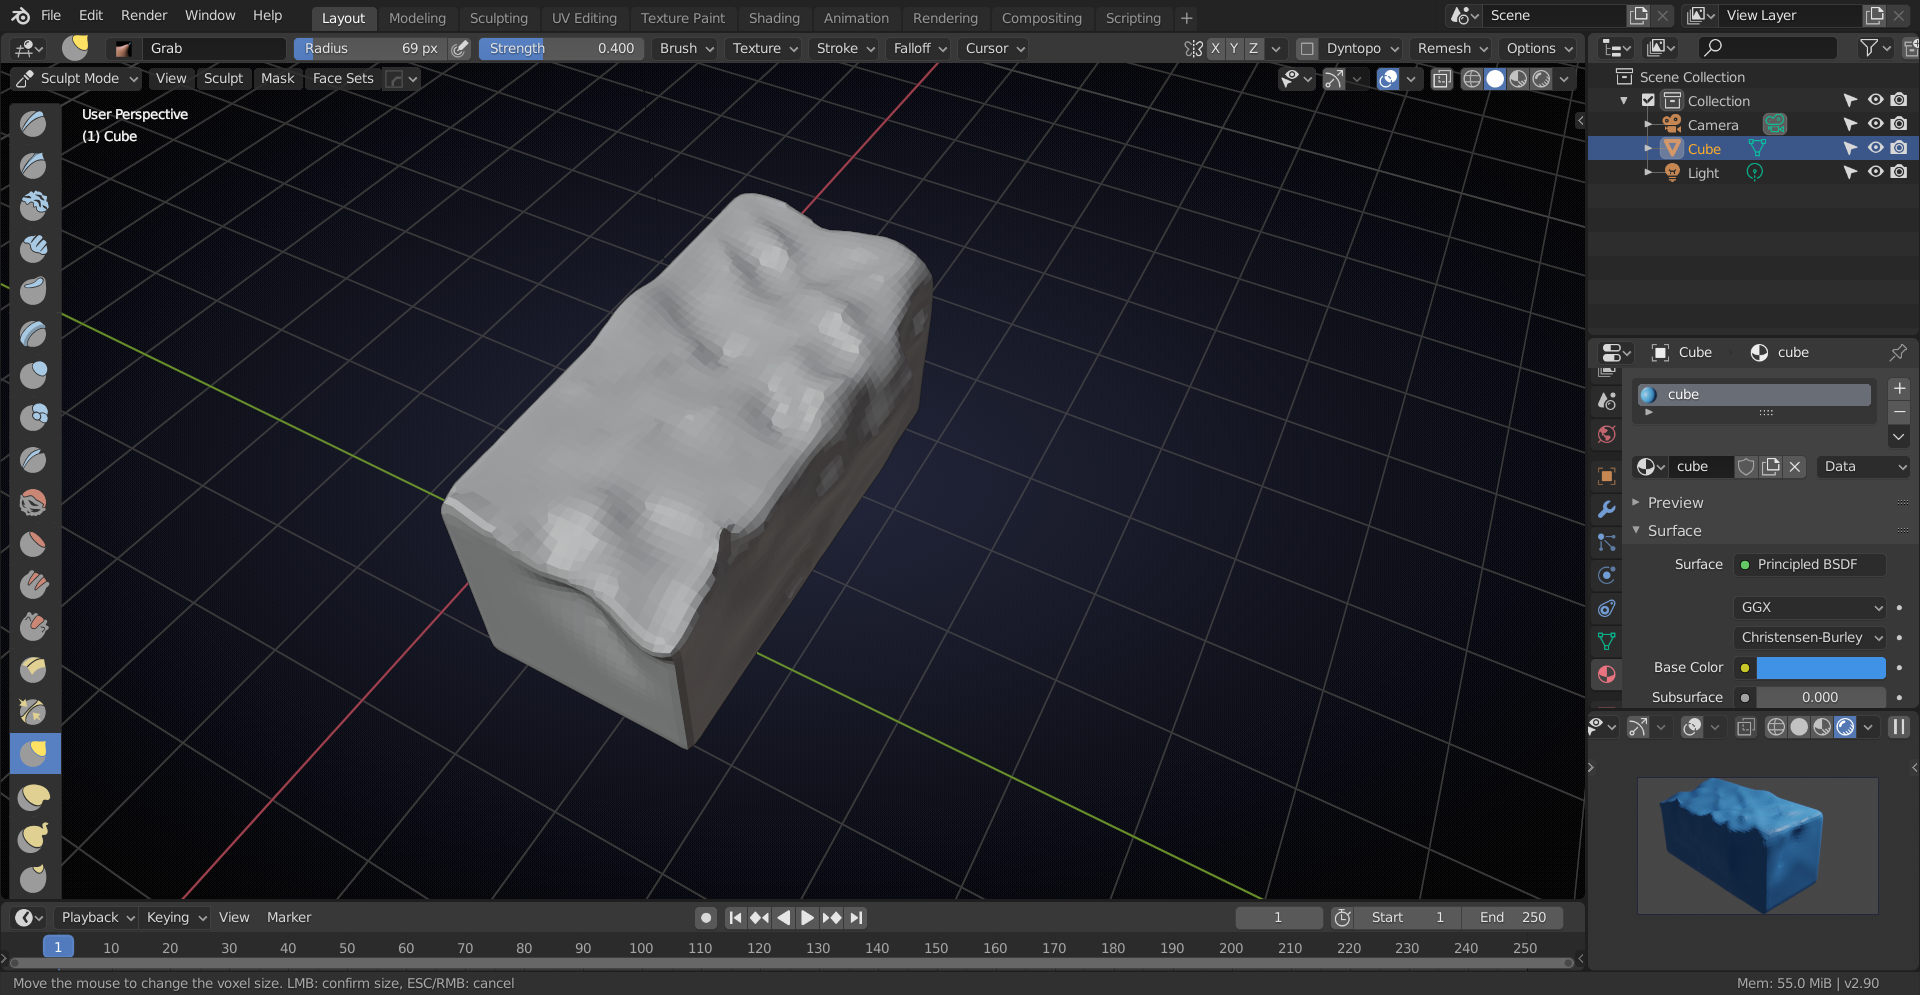Screen dimensions: 1920x995
Task: Open the File menu
Action: (x=51, y=15)
